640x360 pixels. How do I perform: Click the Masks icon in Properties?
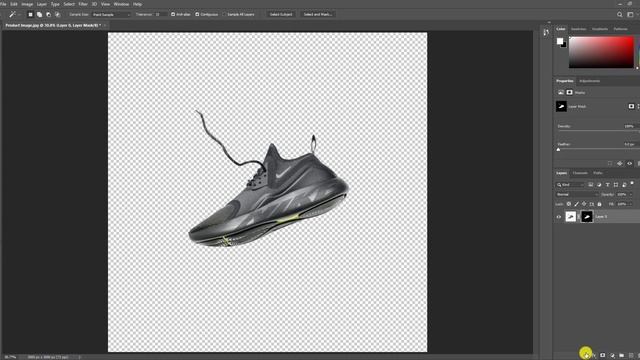(x=569, y=93)
